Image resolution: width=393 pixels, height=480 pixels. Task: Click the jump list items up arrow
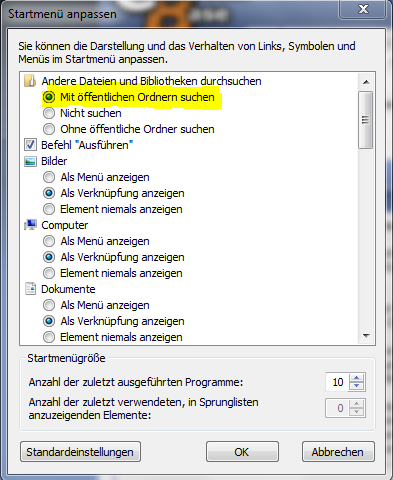357,404
